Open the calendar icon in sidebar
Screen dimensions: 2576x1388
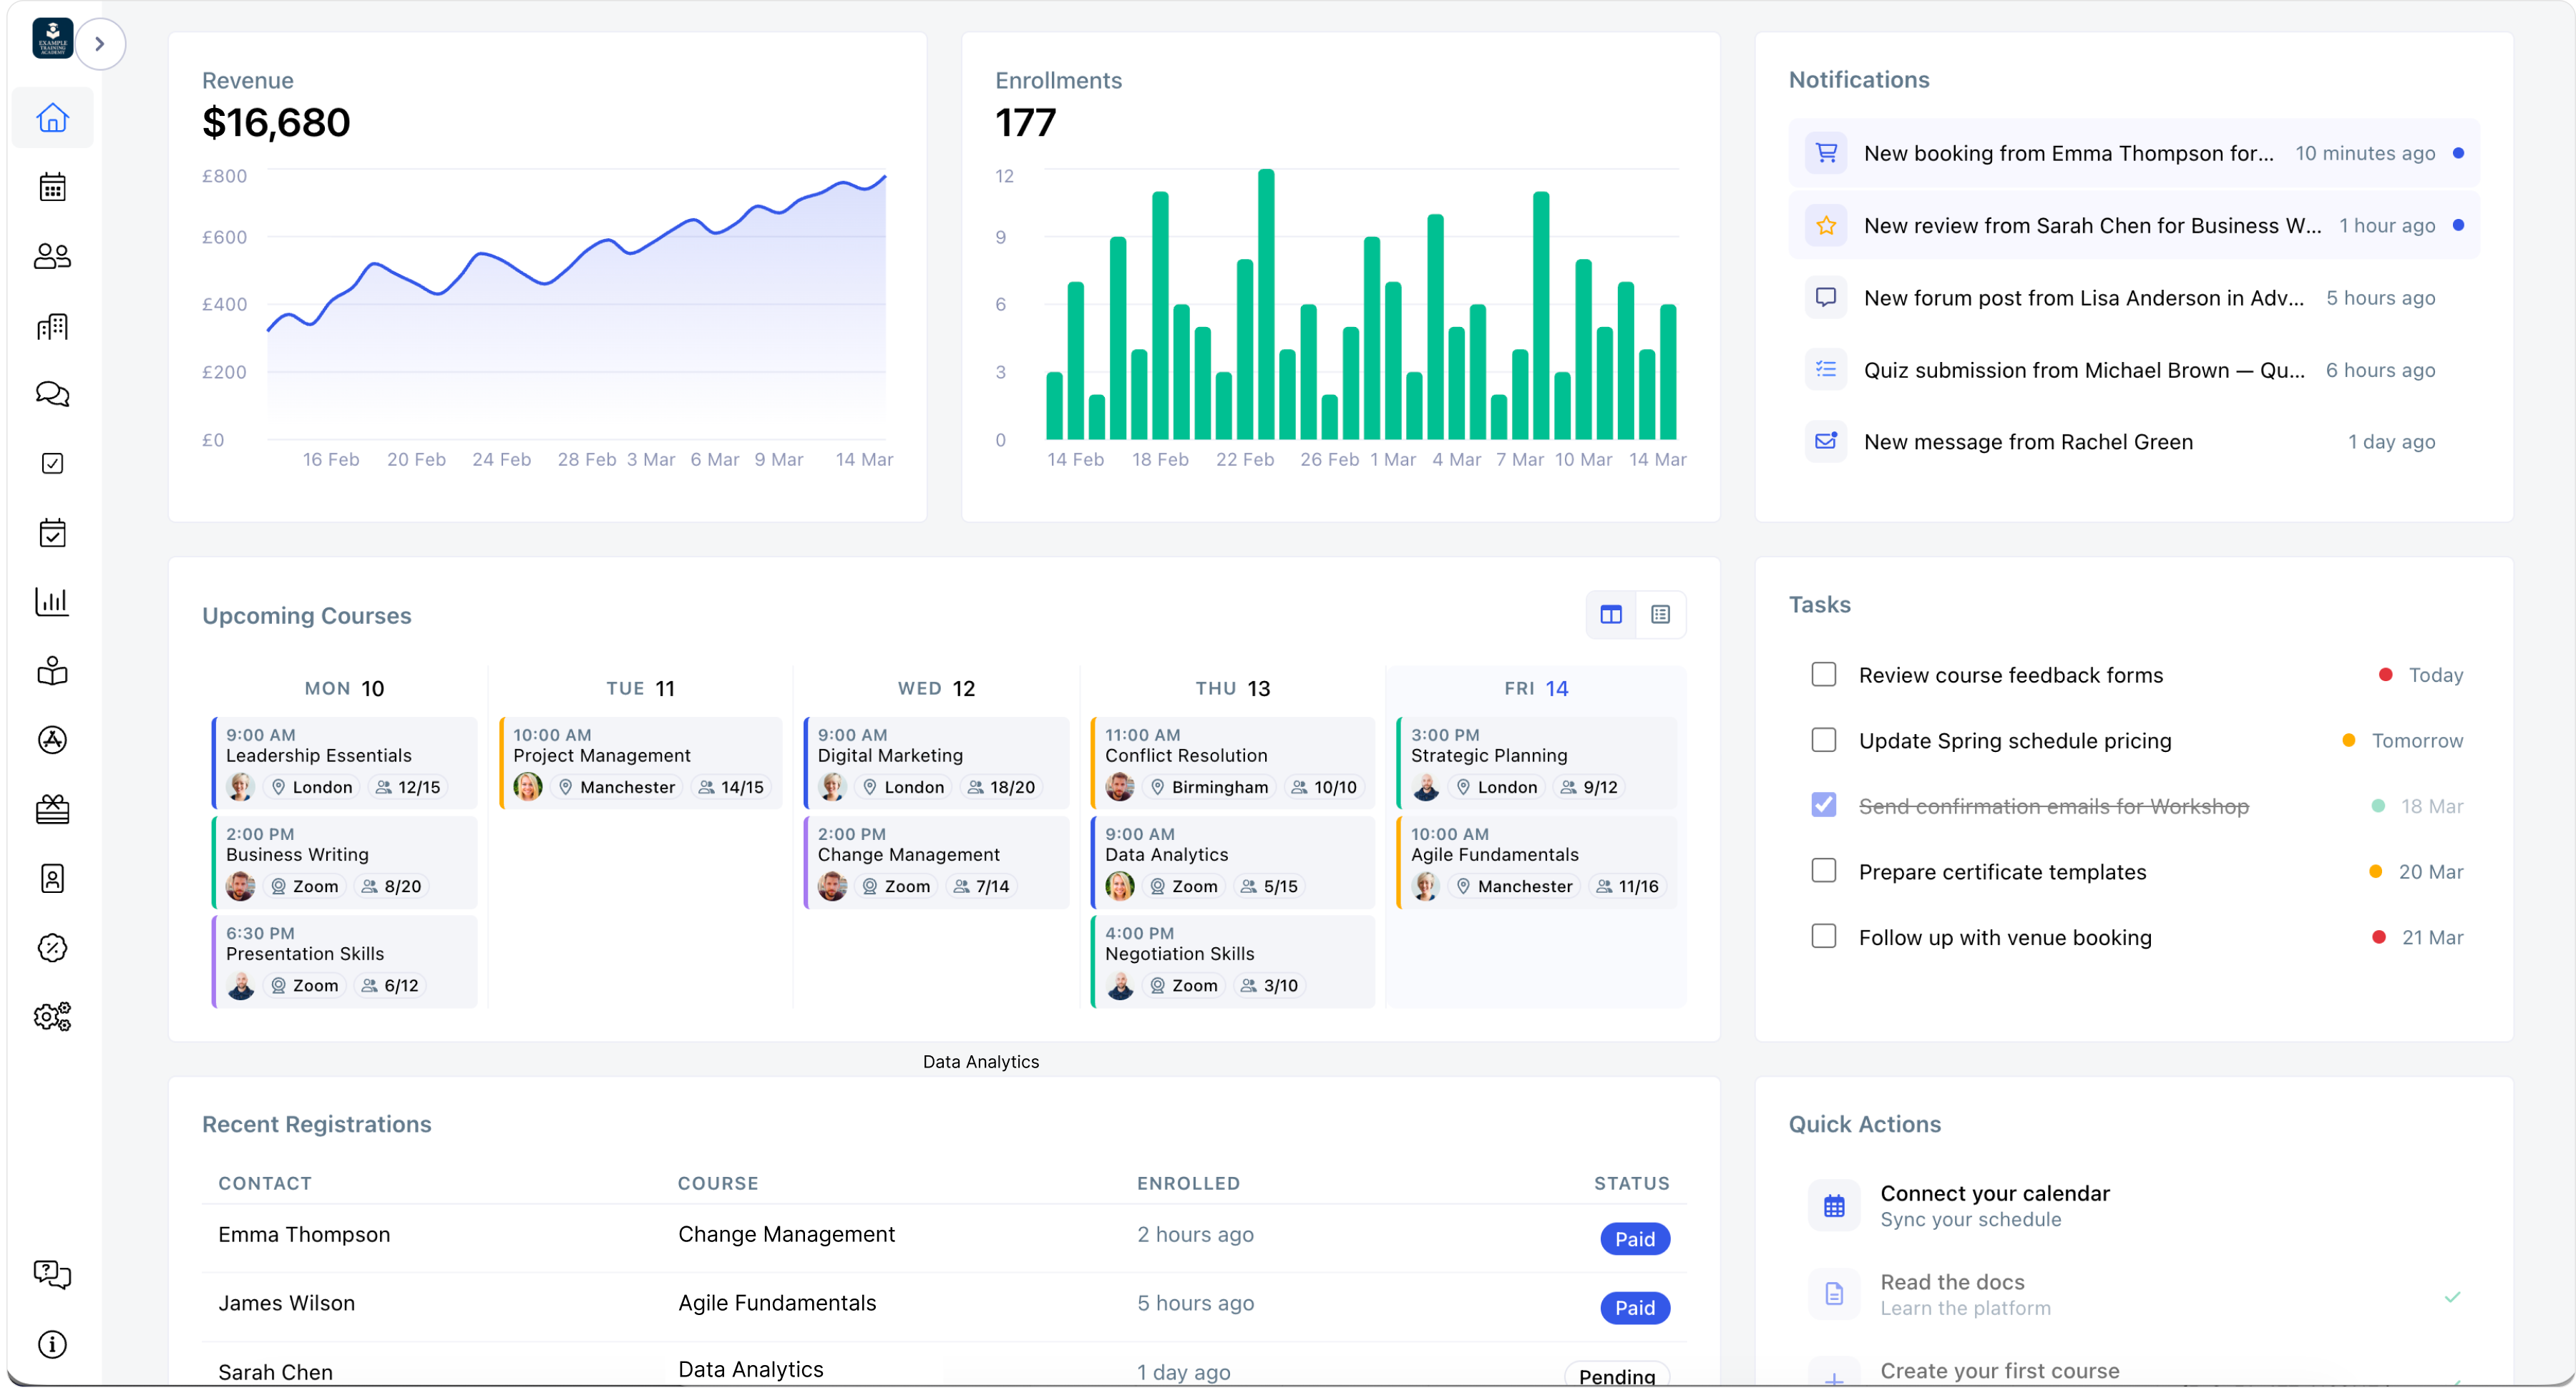52,187
